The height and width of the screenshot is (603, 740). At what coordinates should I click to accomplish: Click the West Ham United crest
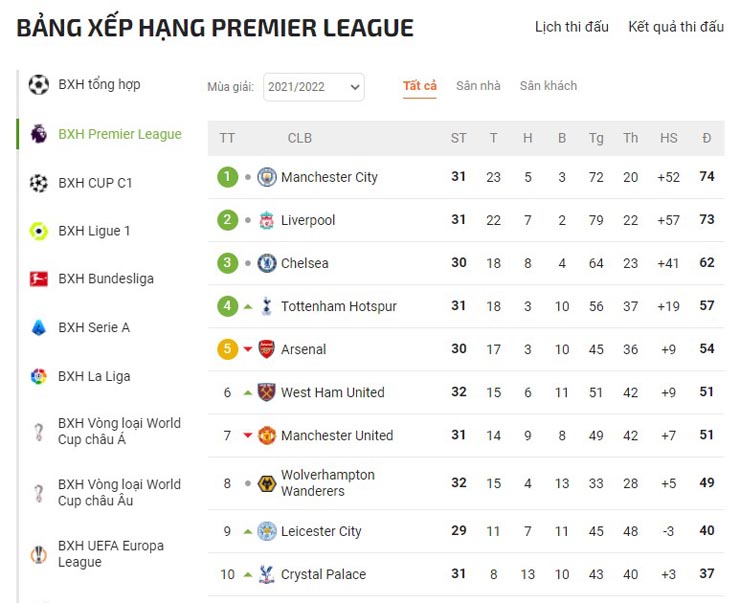click(x=267, y=392)
